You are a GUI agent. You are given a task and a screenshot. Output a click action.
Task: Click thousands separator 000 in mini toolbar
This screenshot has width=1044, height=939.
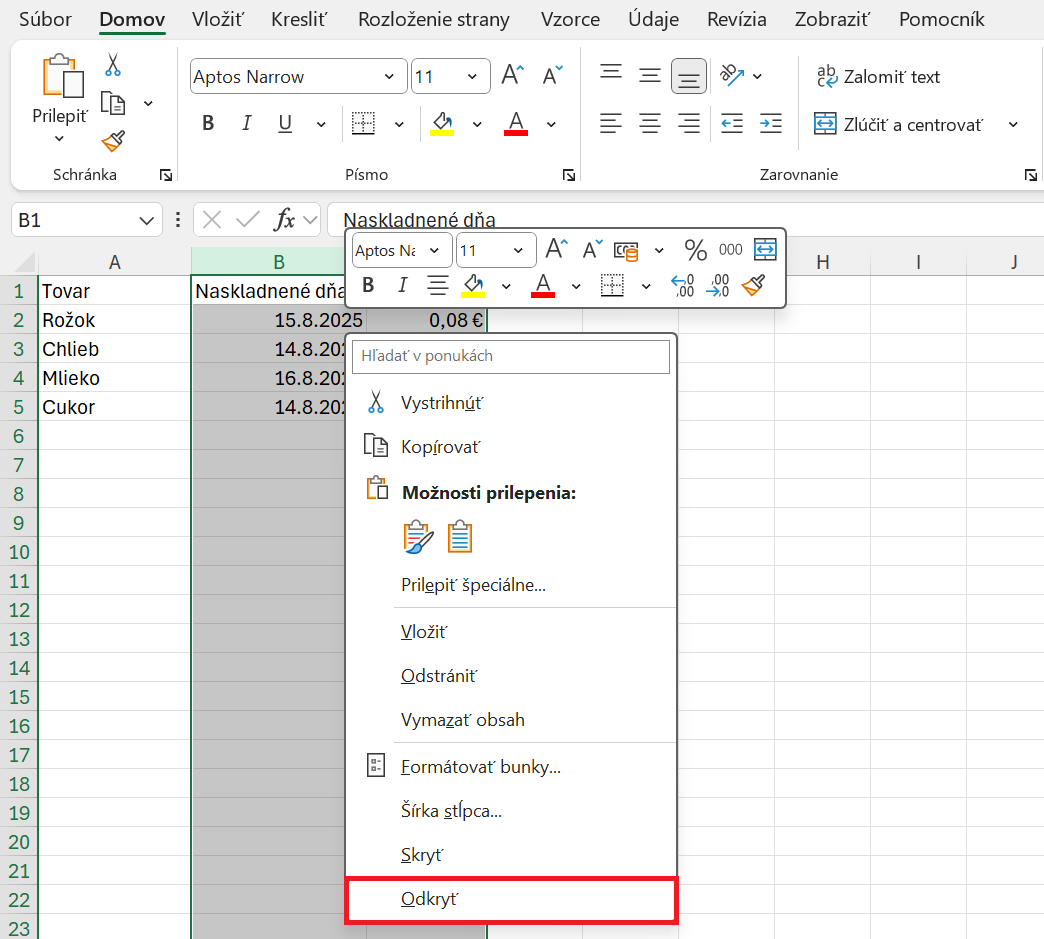[x=730, y=250]
